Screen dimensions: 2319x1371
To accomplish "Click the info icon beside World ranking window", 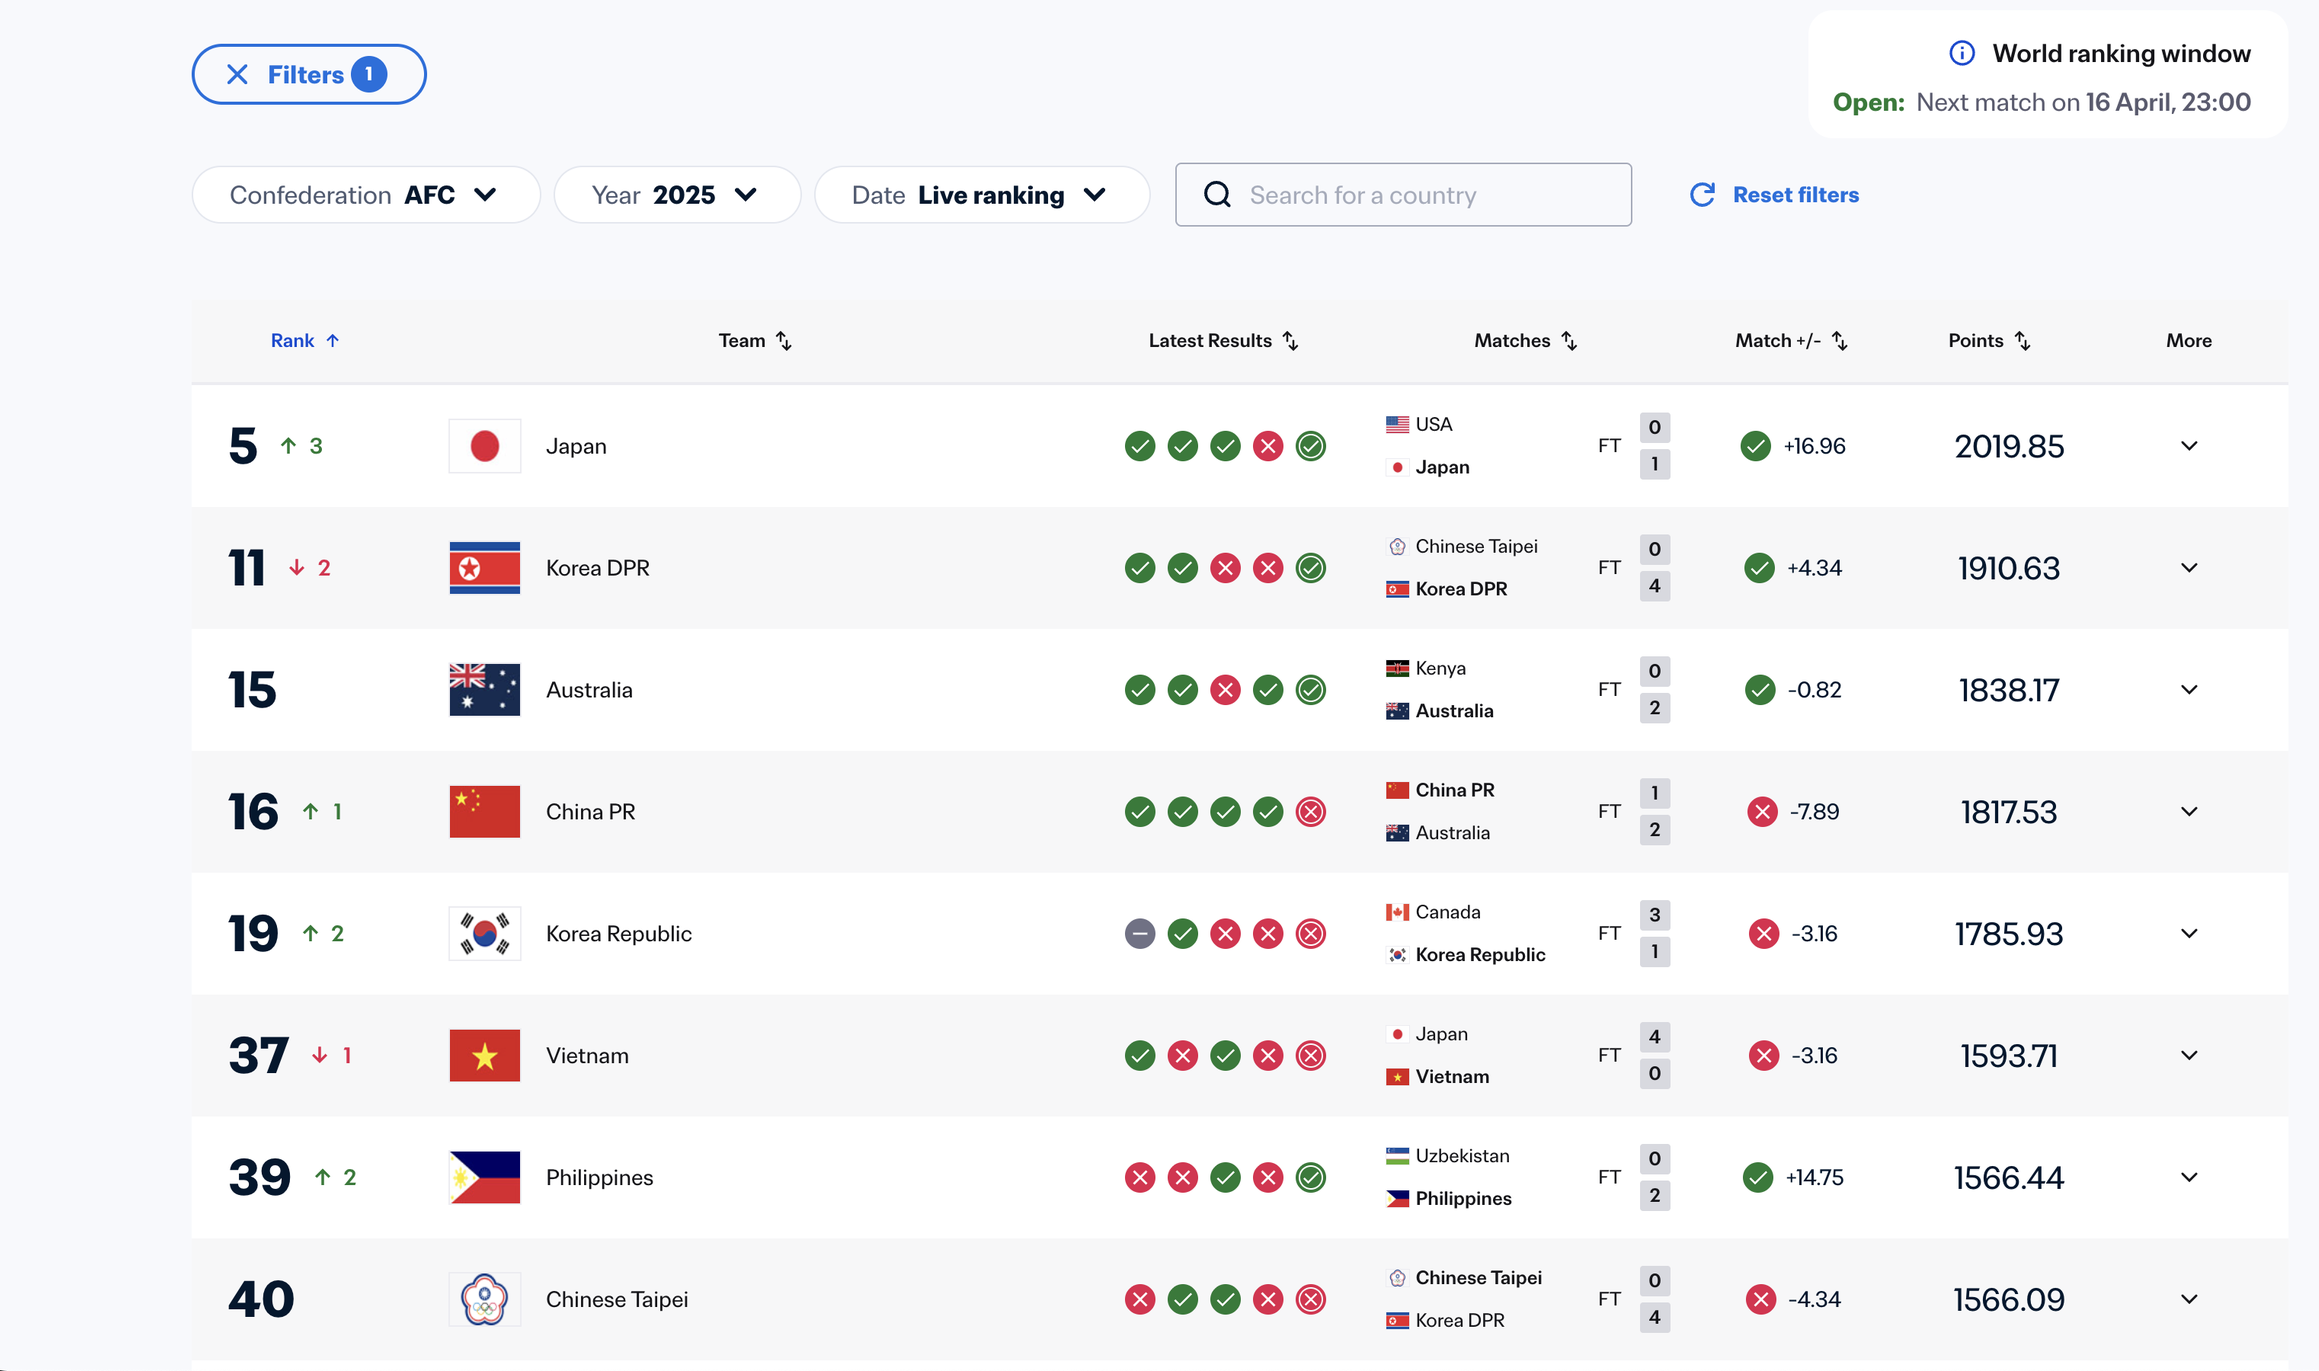I will 1961,53.
